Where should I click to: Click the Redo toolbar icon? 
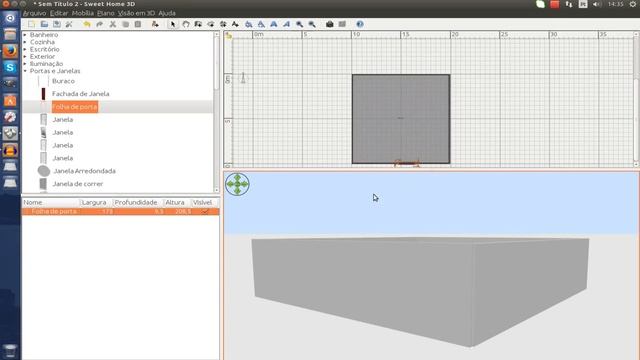coord(100,24)
